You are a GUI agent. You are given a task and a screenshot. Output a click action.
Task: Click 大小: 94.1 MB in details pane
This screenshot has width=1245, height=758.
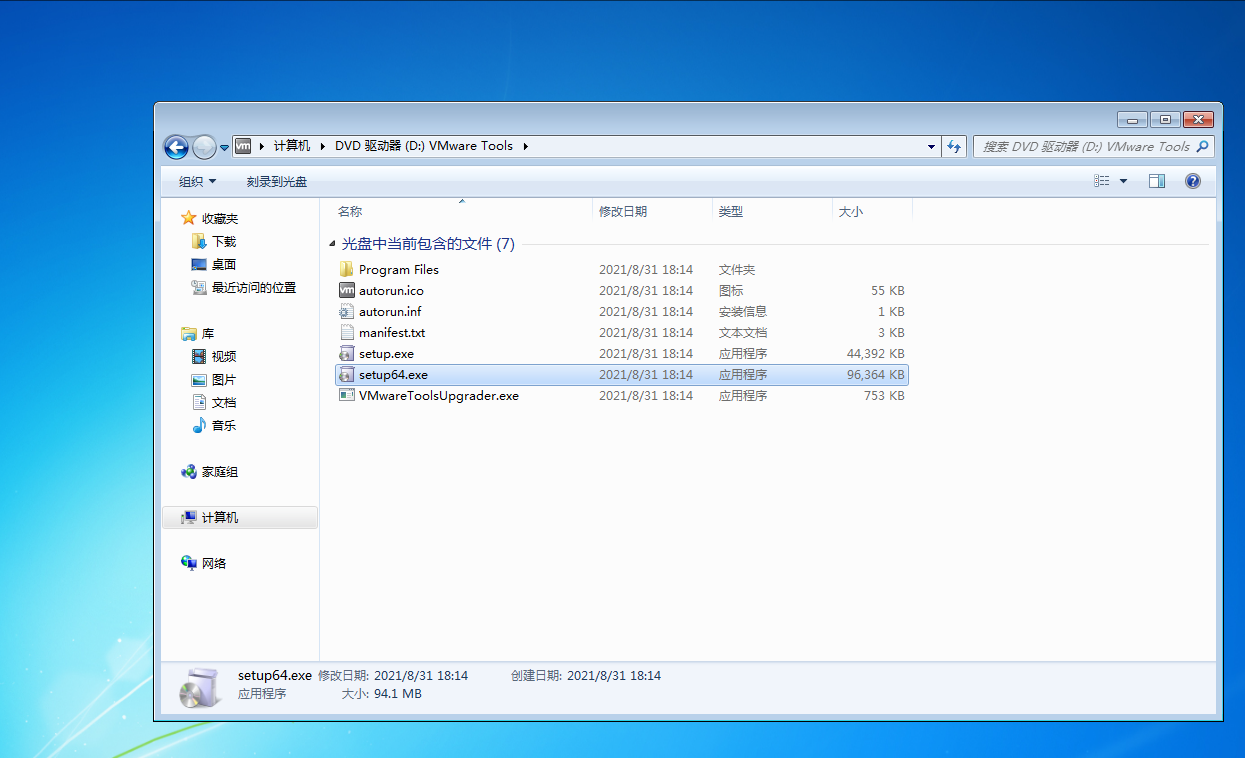coord(382,693)
